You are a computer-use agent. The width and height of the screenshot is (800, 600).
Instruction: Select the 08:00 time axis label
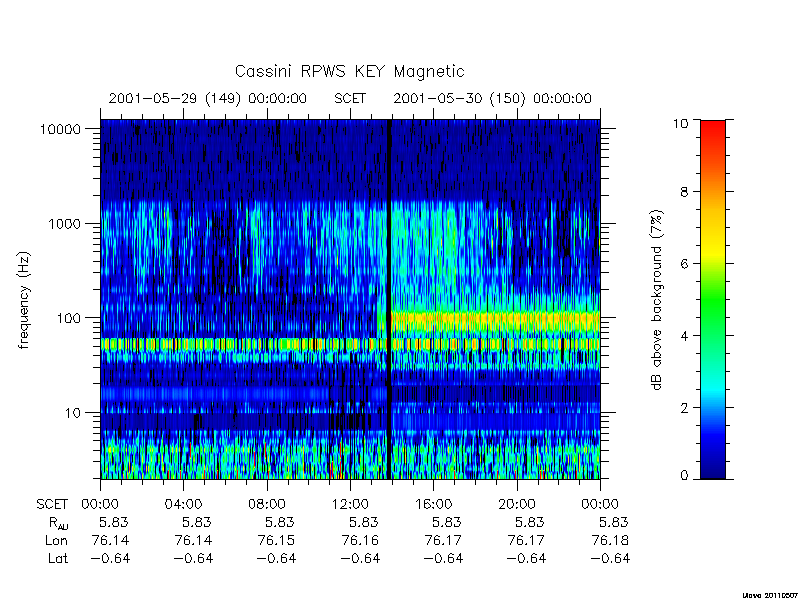[267, 505]
